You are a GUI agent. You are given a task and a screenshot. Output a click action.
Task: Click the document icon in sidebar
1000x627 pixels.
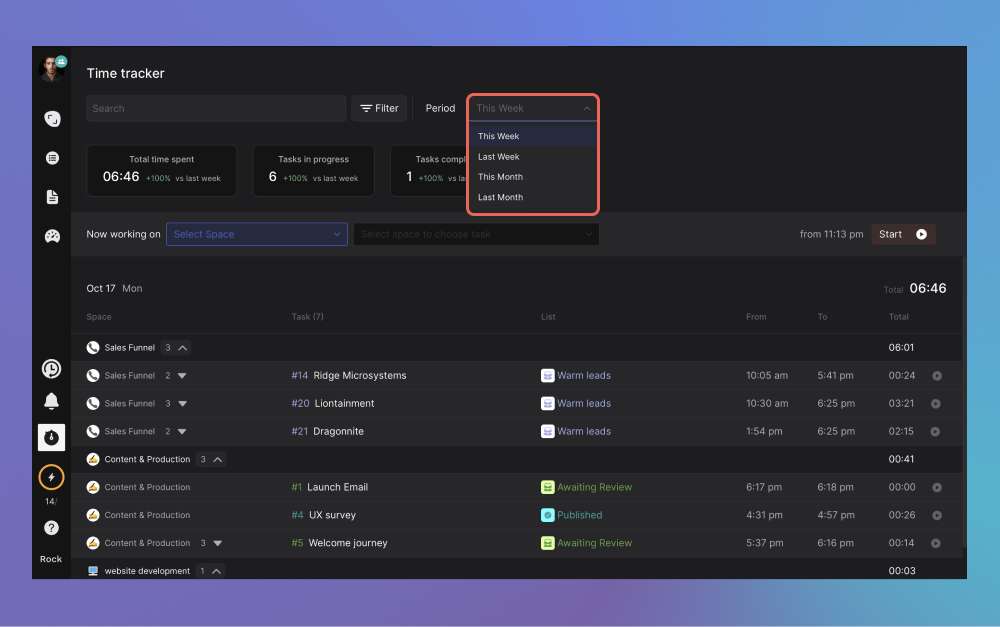(x=52, y=197)
